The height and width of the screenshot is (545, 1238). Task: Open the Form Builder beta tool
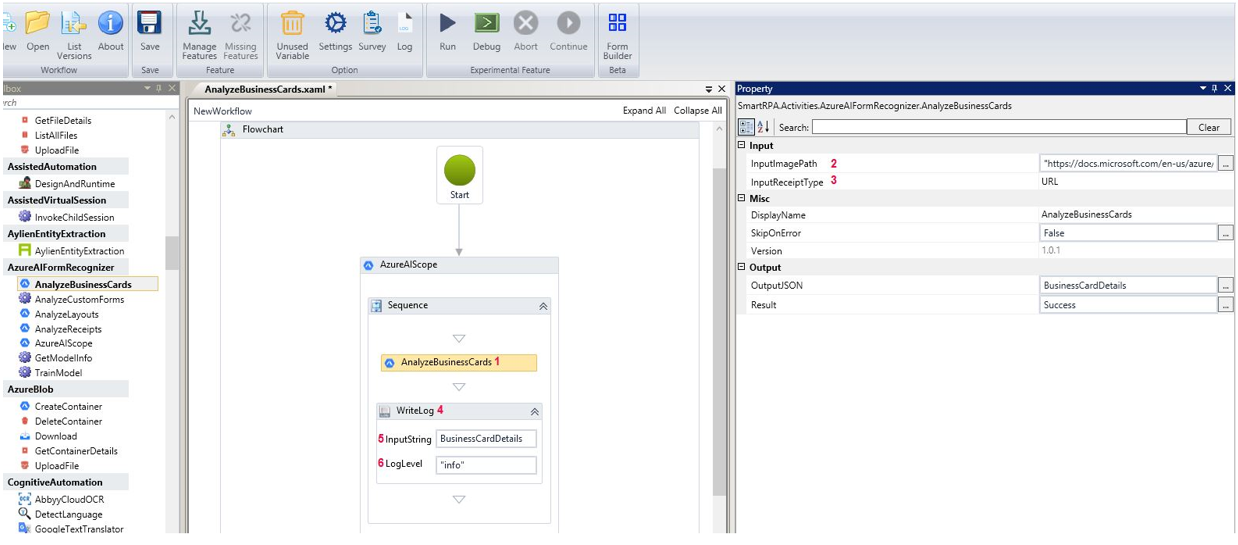[617, 24]
